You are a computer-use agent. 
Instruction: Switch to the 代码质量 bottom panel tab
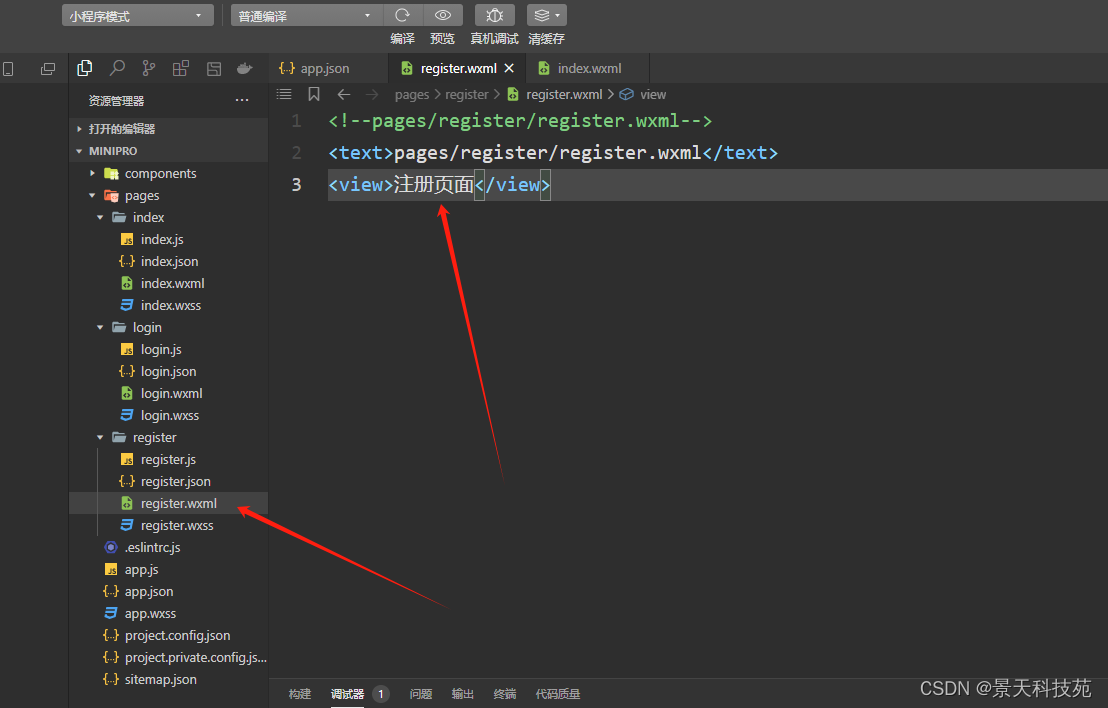point(558,694)
